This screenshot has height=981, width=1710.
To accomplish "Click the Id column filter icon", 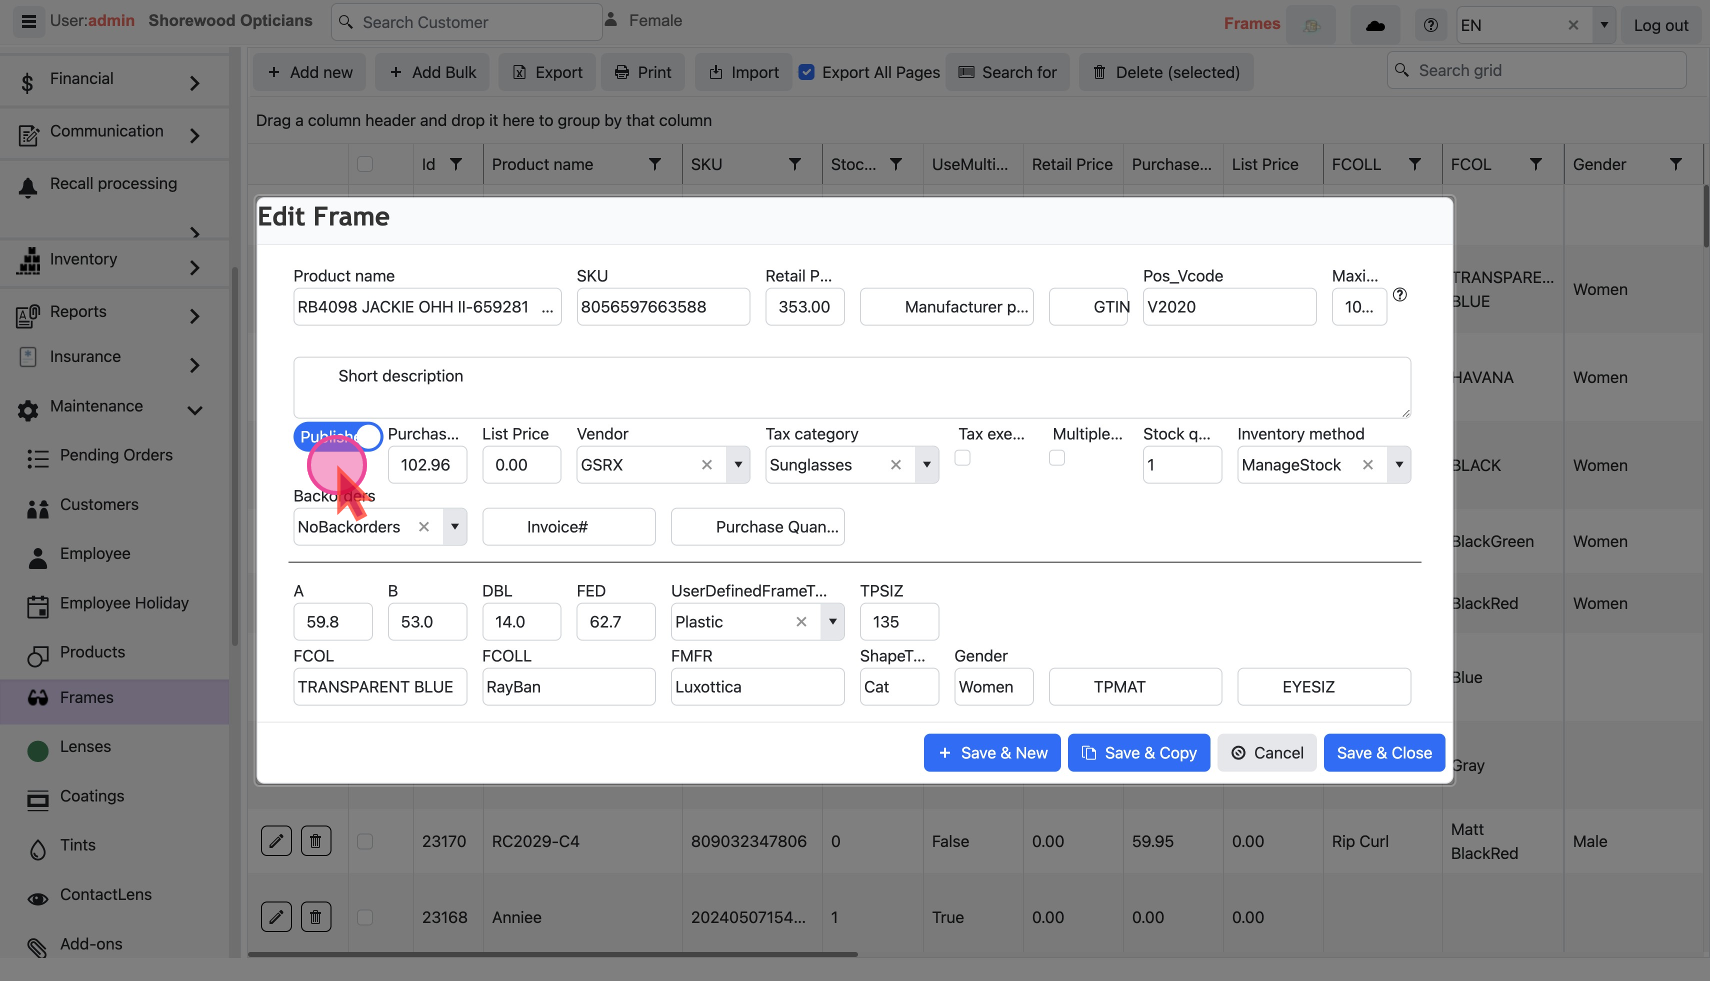I will 456,164.
